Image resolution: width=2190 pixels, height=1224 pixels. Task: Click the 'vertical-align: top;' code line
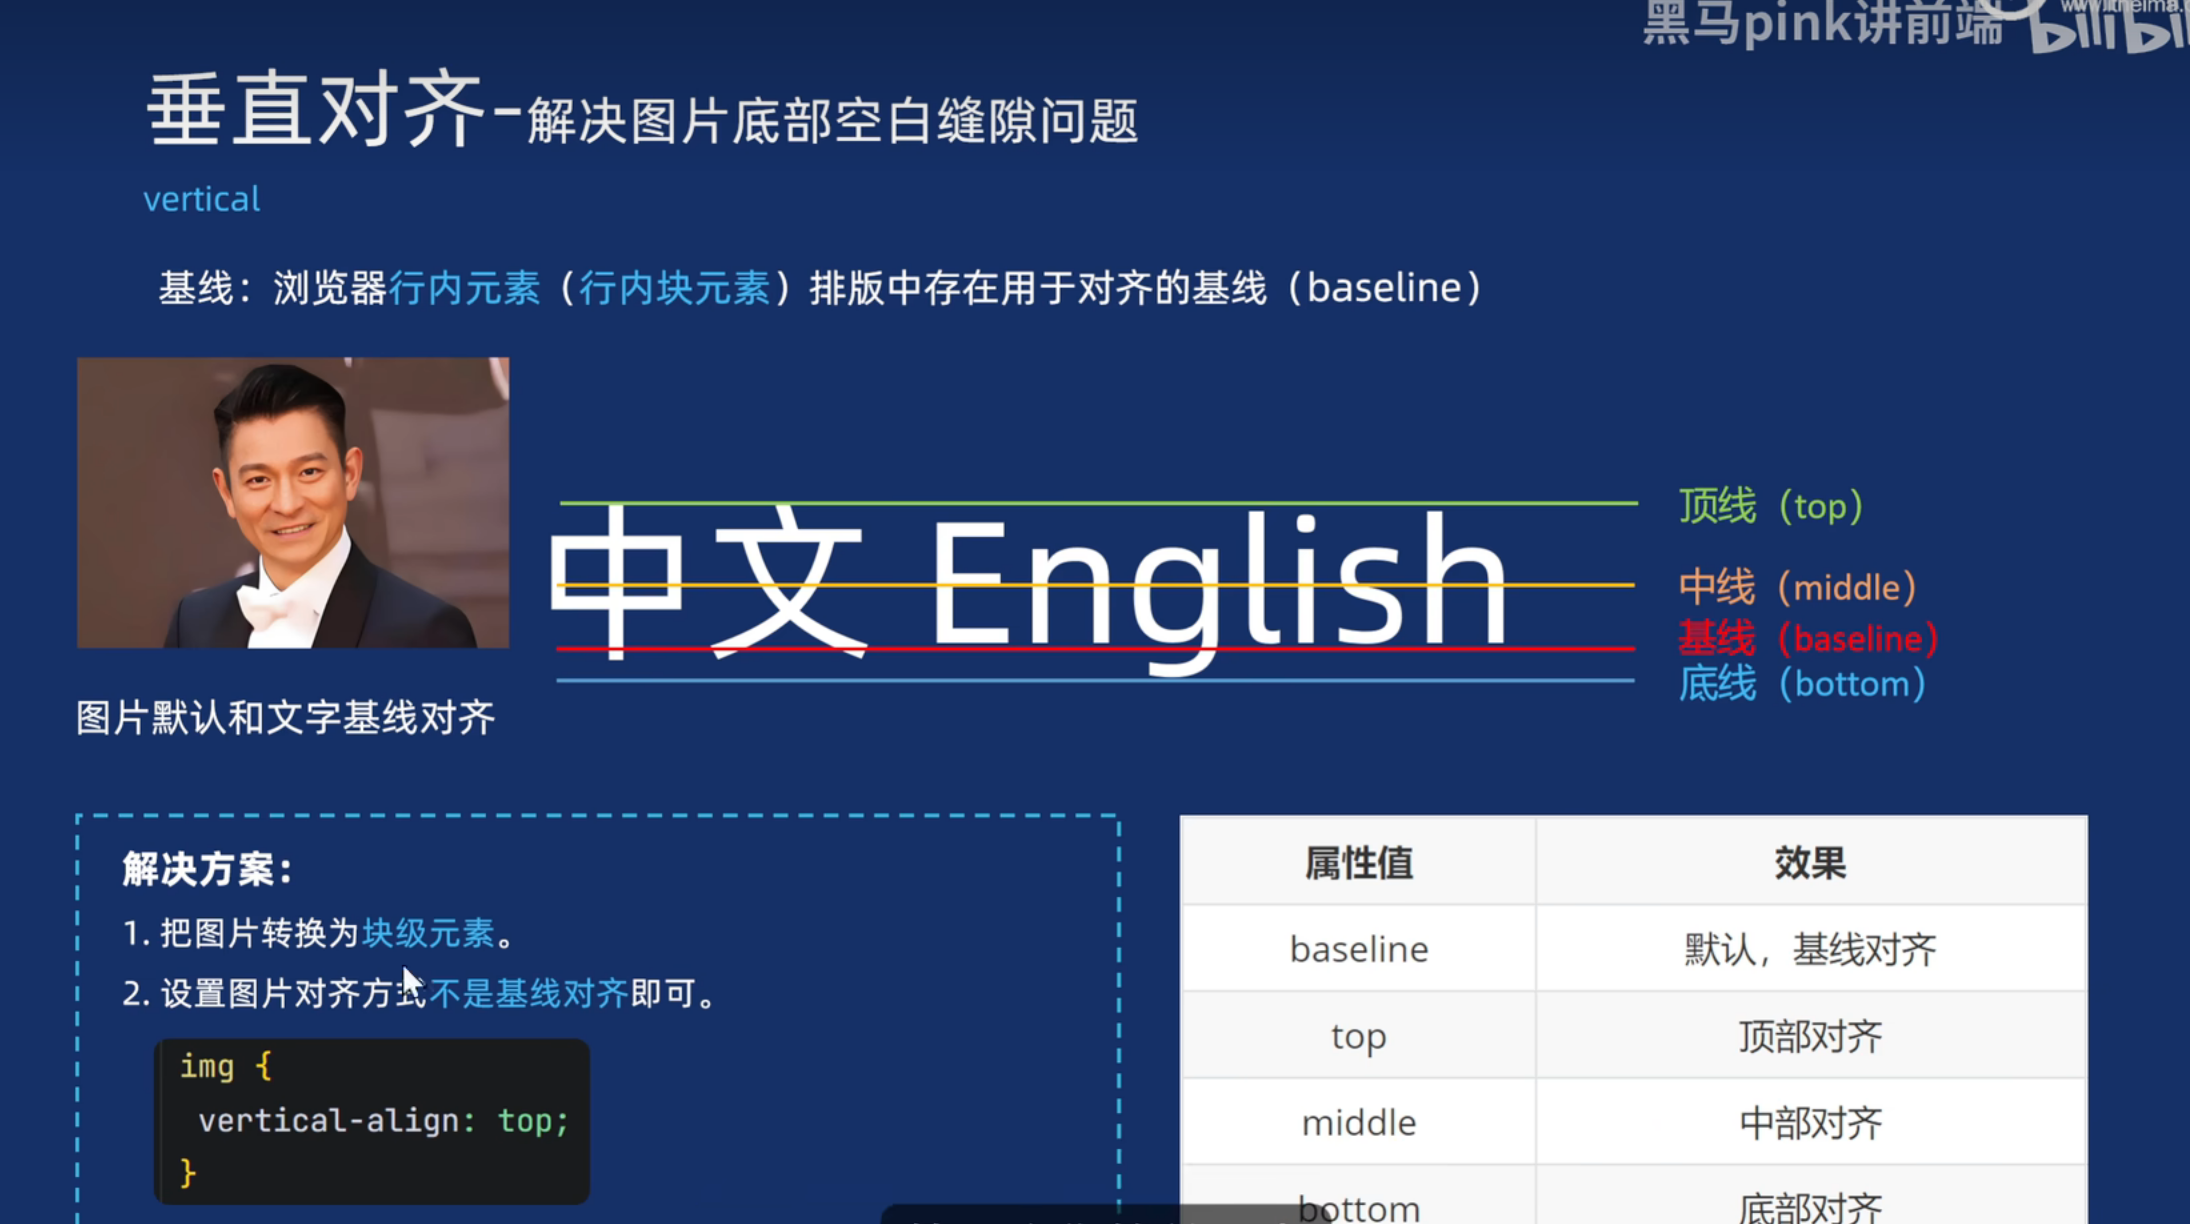pyautogui.click(x=383, y=1121)
